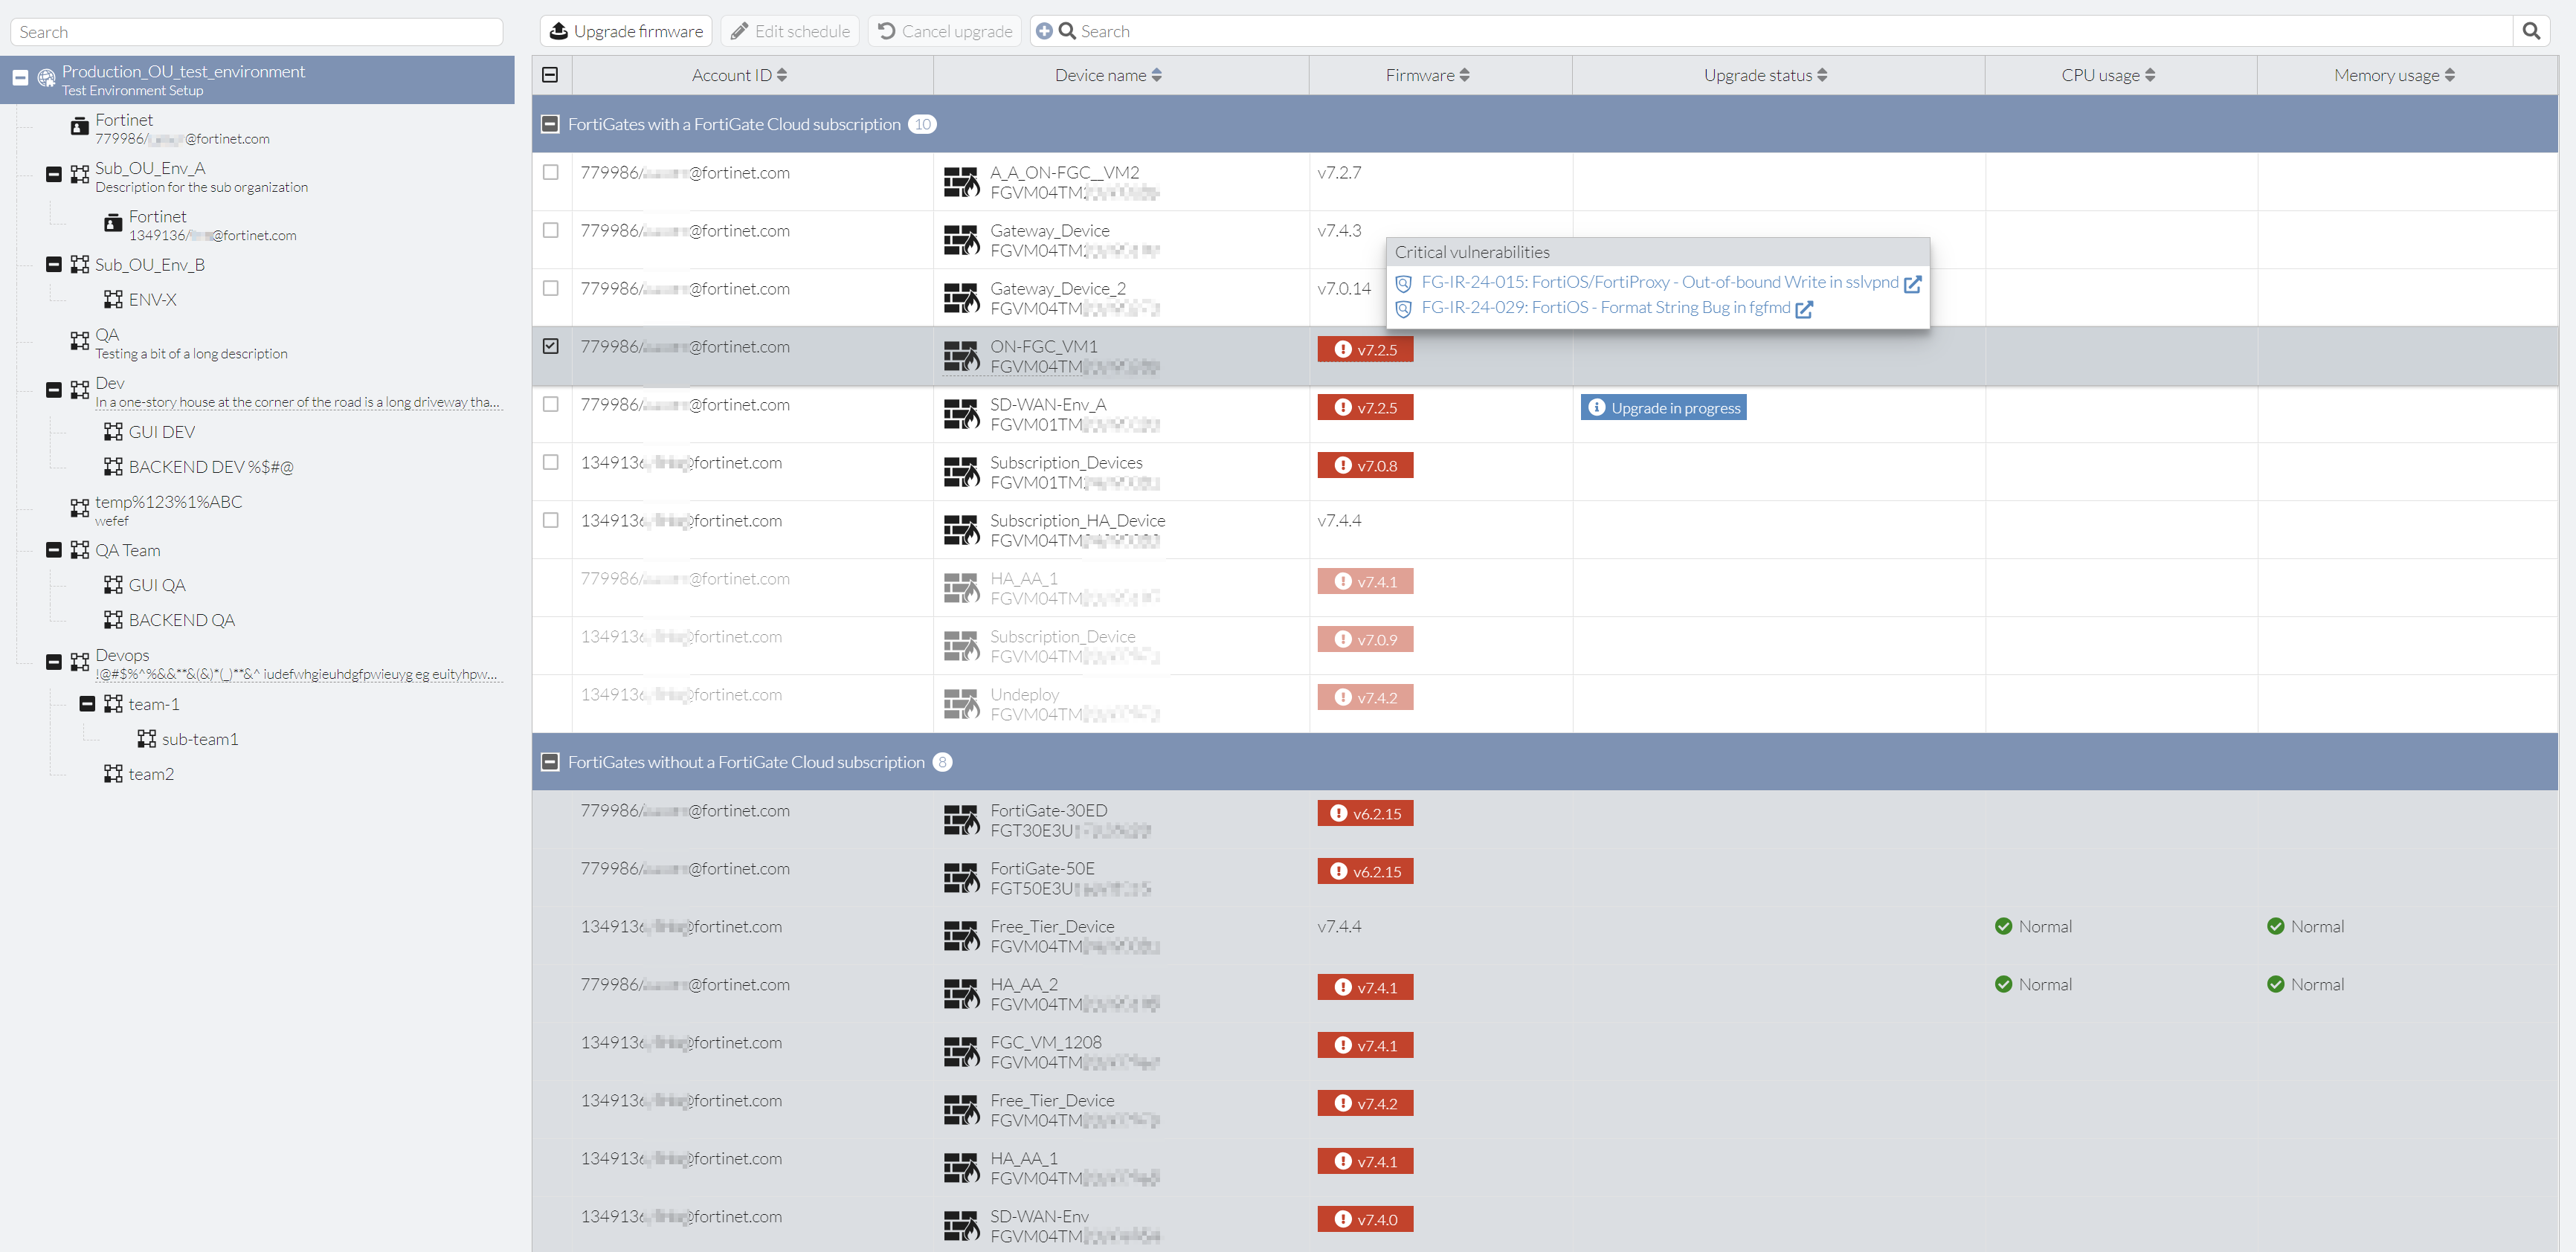Uncheck the ON-FGC_VM1 row checkbox

click(550, 346)
